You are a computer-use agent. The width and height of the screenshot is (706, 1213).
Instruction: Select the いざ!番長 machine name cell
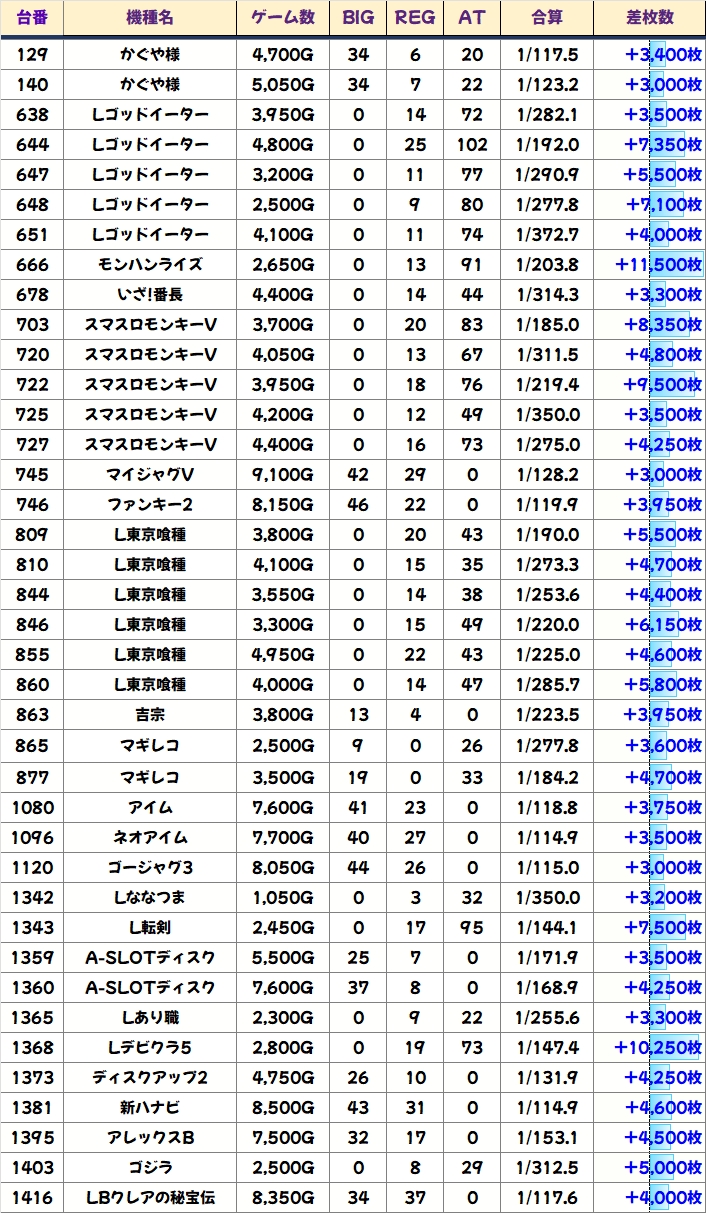(x=150, y=295)
